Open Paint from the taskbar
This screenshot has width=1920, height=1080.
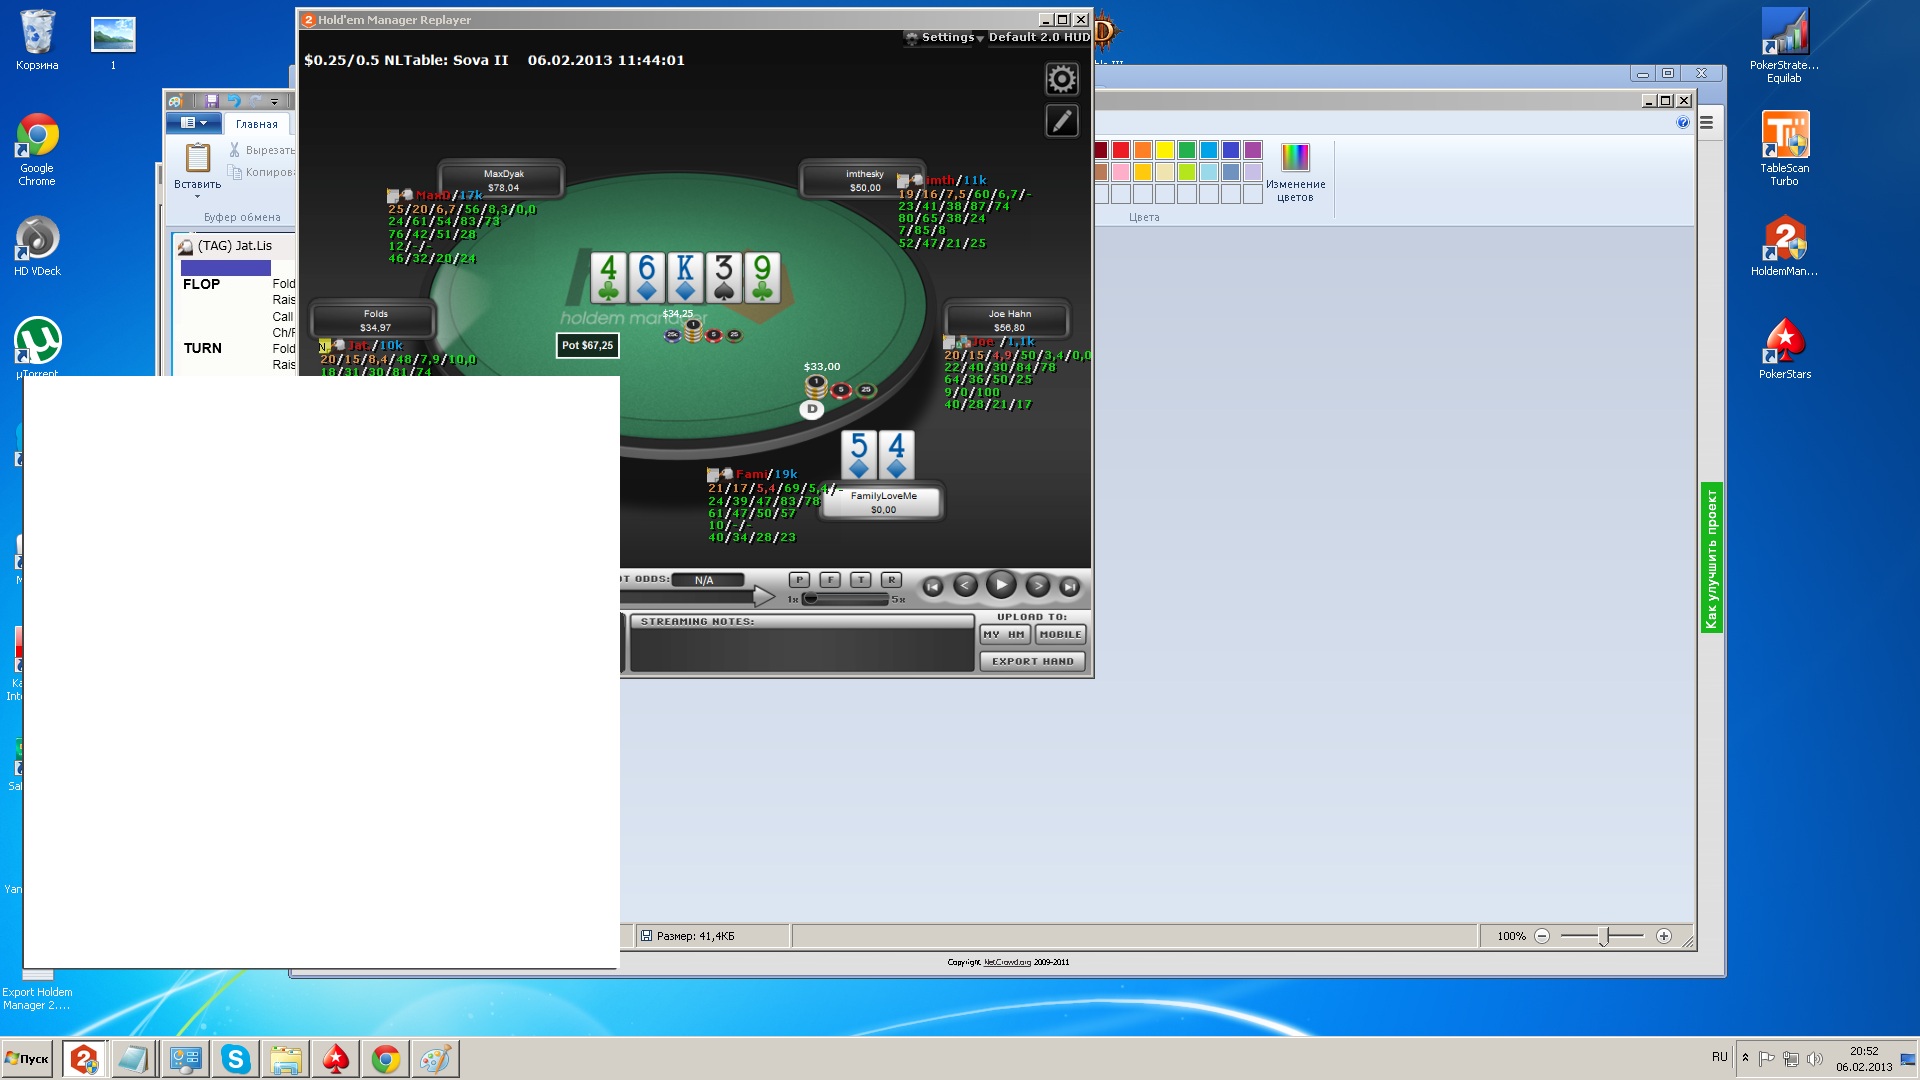pyautogui.click(x=435, y=1059)
